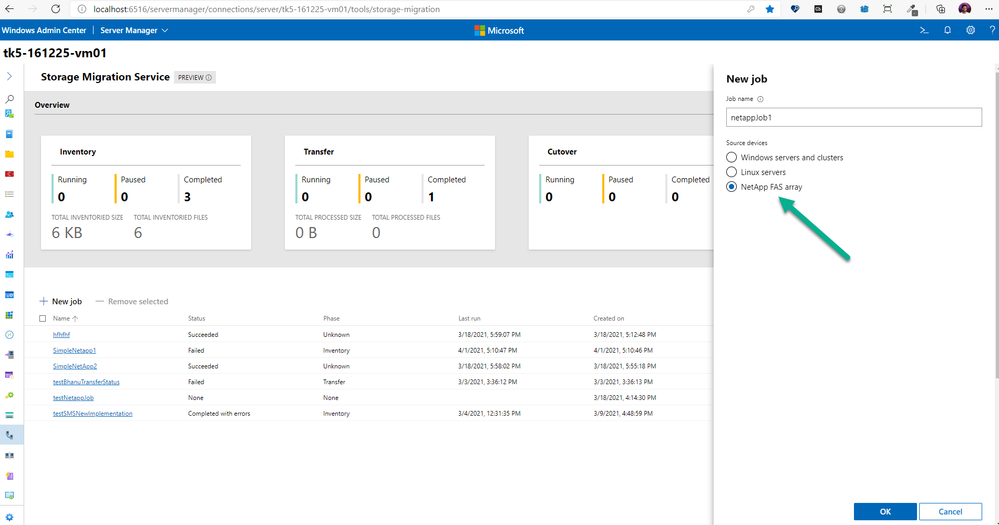Open the red Firewall tool icon in sidebar
999x525 pixels.
(x=10, y=174)
